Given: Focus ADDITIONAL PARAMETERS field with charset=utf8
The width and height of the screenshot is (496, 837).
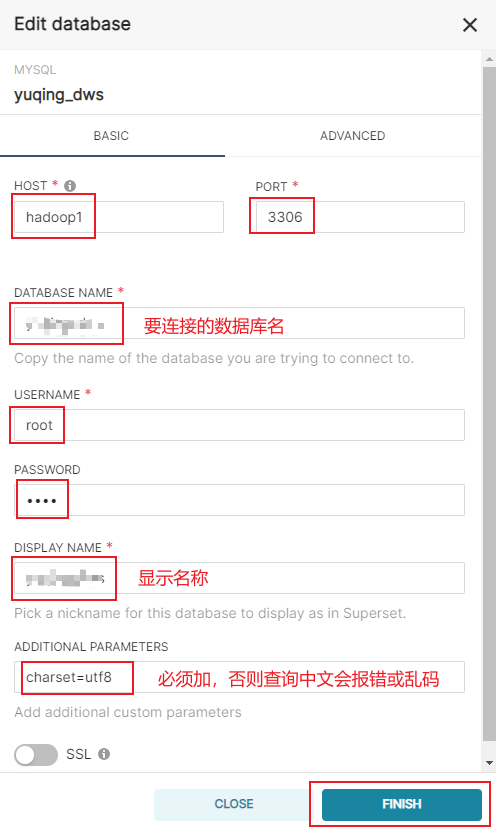Looking at the screenshot, I should pyautogui.click(x=239, y=677).
